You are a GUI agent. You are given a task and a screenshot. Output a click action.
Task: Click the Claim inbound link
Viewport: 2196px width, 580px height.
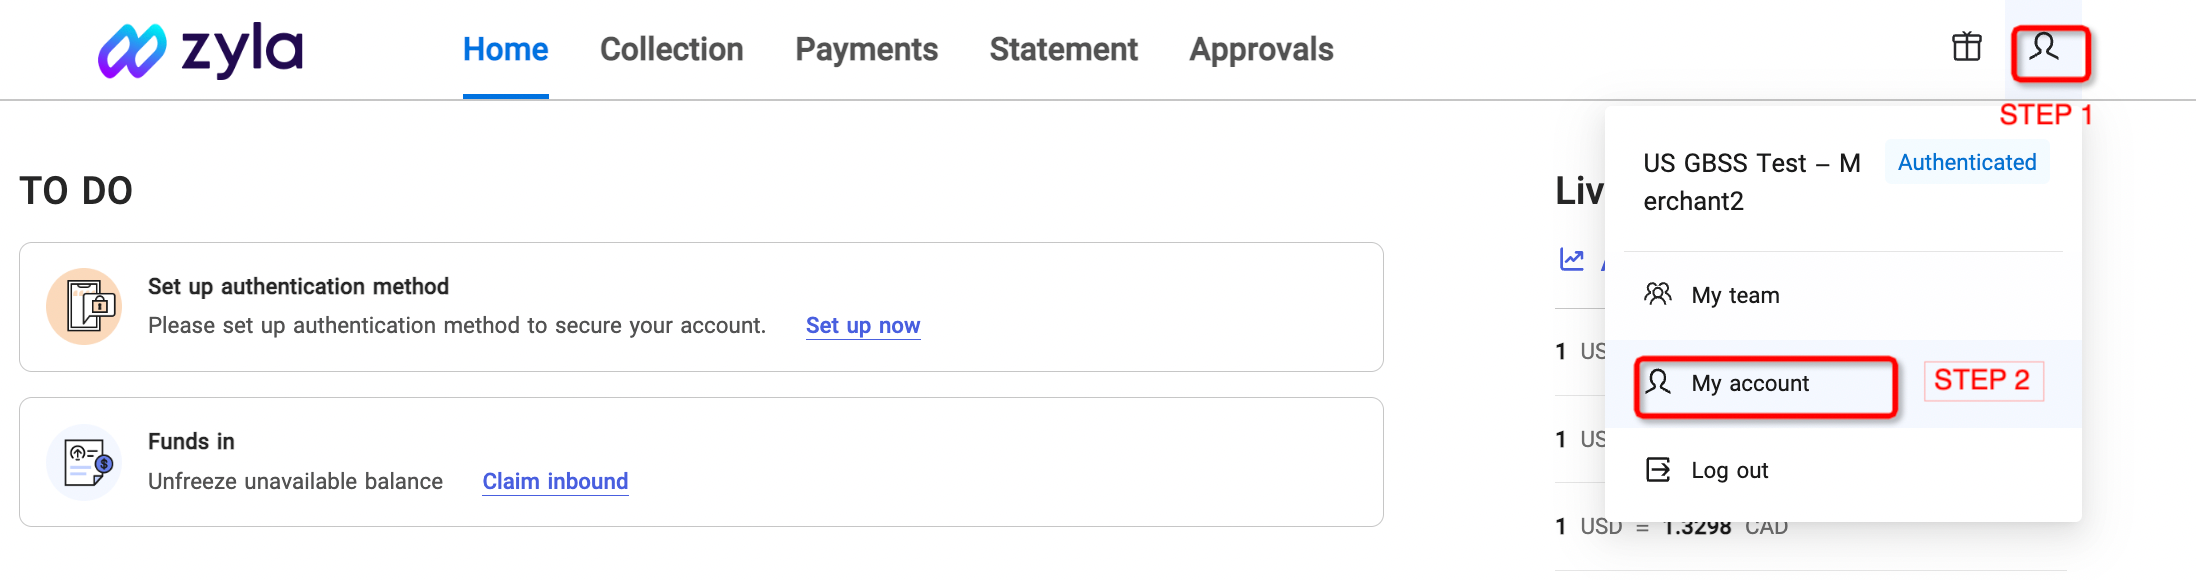[x=555, y=482]
